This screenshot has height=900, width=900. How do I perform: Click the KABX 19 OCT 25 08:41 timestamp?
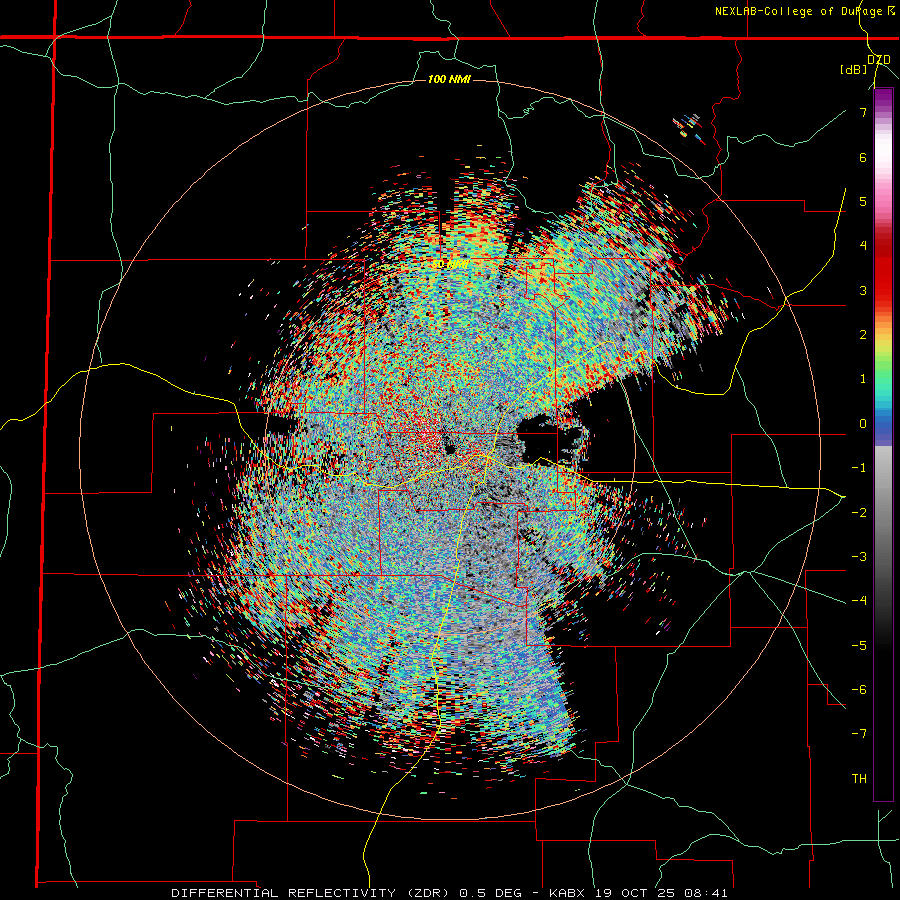tap(638, 893)
